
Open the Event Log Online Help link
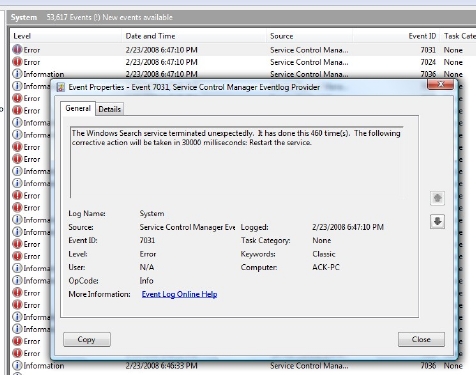(179, 294)
